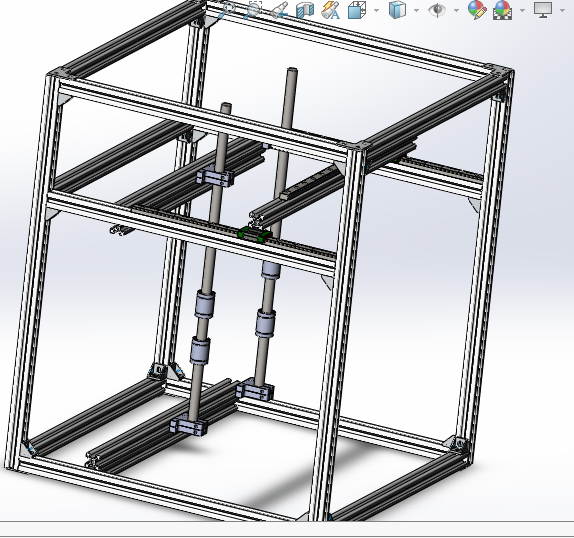This screenshot has height=538, width=574.
Task: Select the Zoom to Area tool
Action: coord(252,10)
